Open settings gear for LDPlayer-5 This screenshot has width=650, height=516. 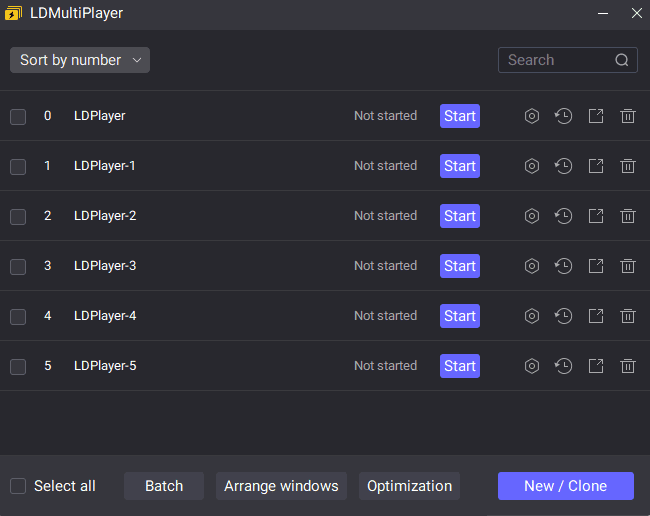[x=532, y=366]
